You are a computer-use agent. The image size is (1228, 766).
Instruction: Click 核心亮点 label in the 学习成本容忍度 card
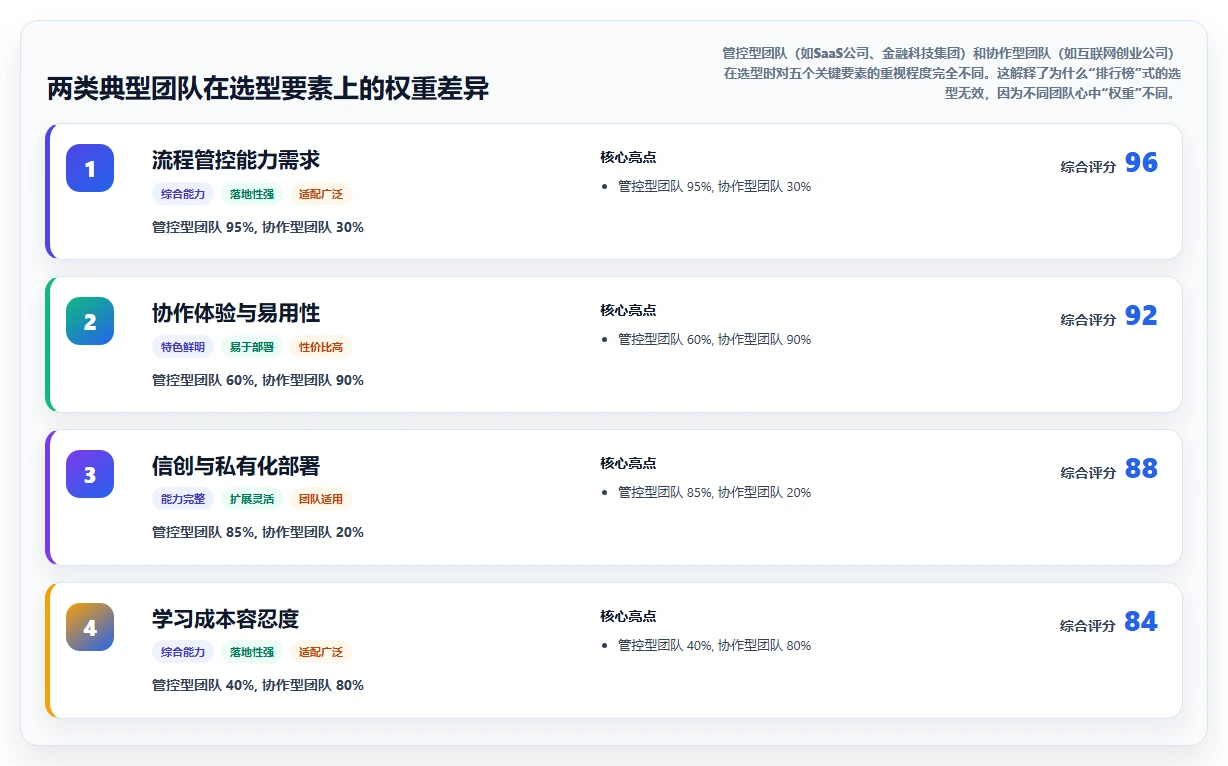628,616
